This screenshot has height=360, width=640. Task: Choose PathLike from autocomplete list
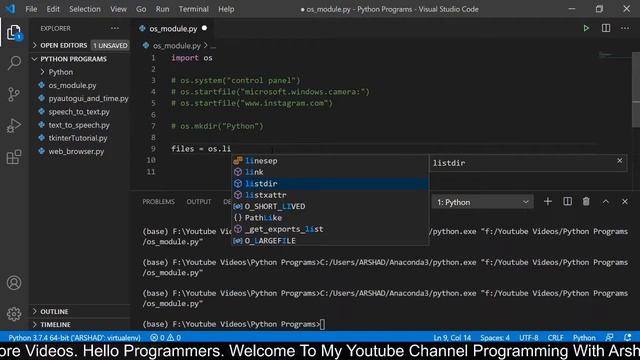coord(330,218)
